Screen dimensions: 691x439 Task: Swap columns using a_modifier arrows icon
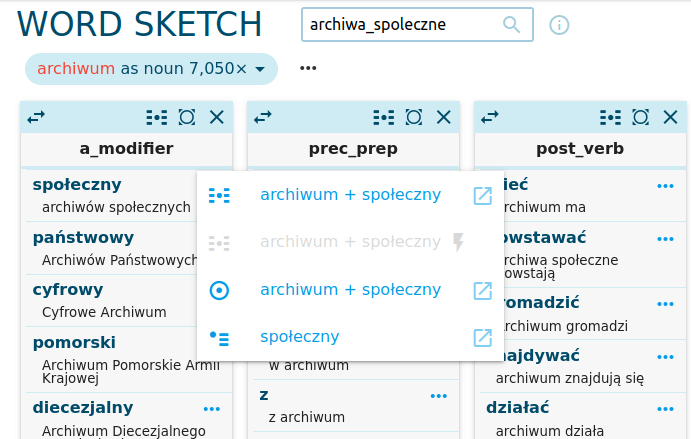point(36,117)
